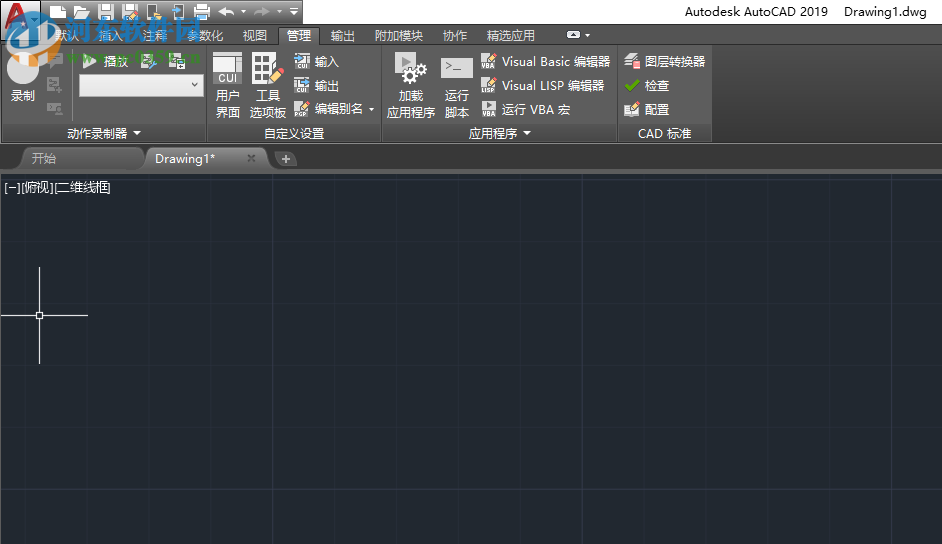
Task: Switch to the 视图 ribbon tab
Action: (x=255, y=35)
